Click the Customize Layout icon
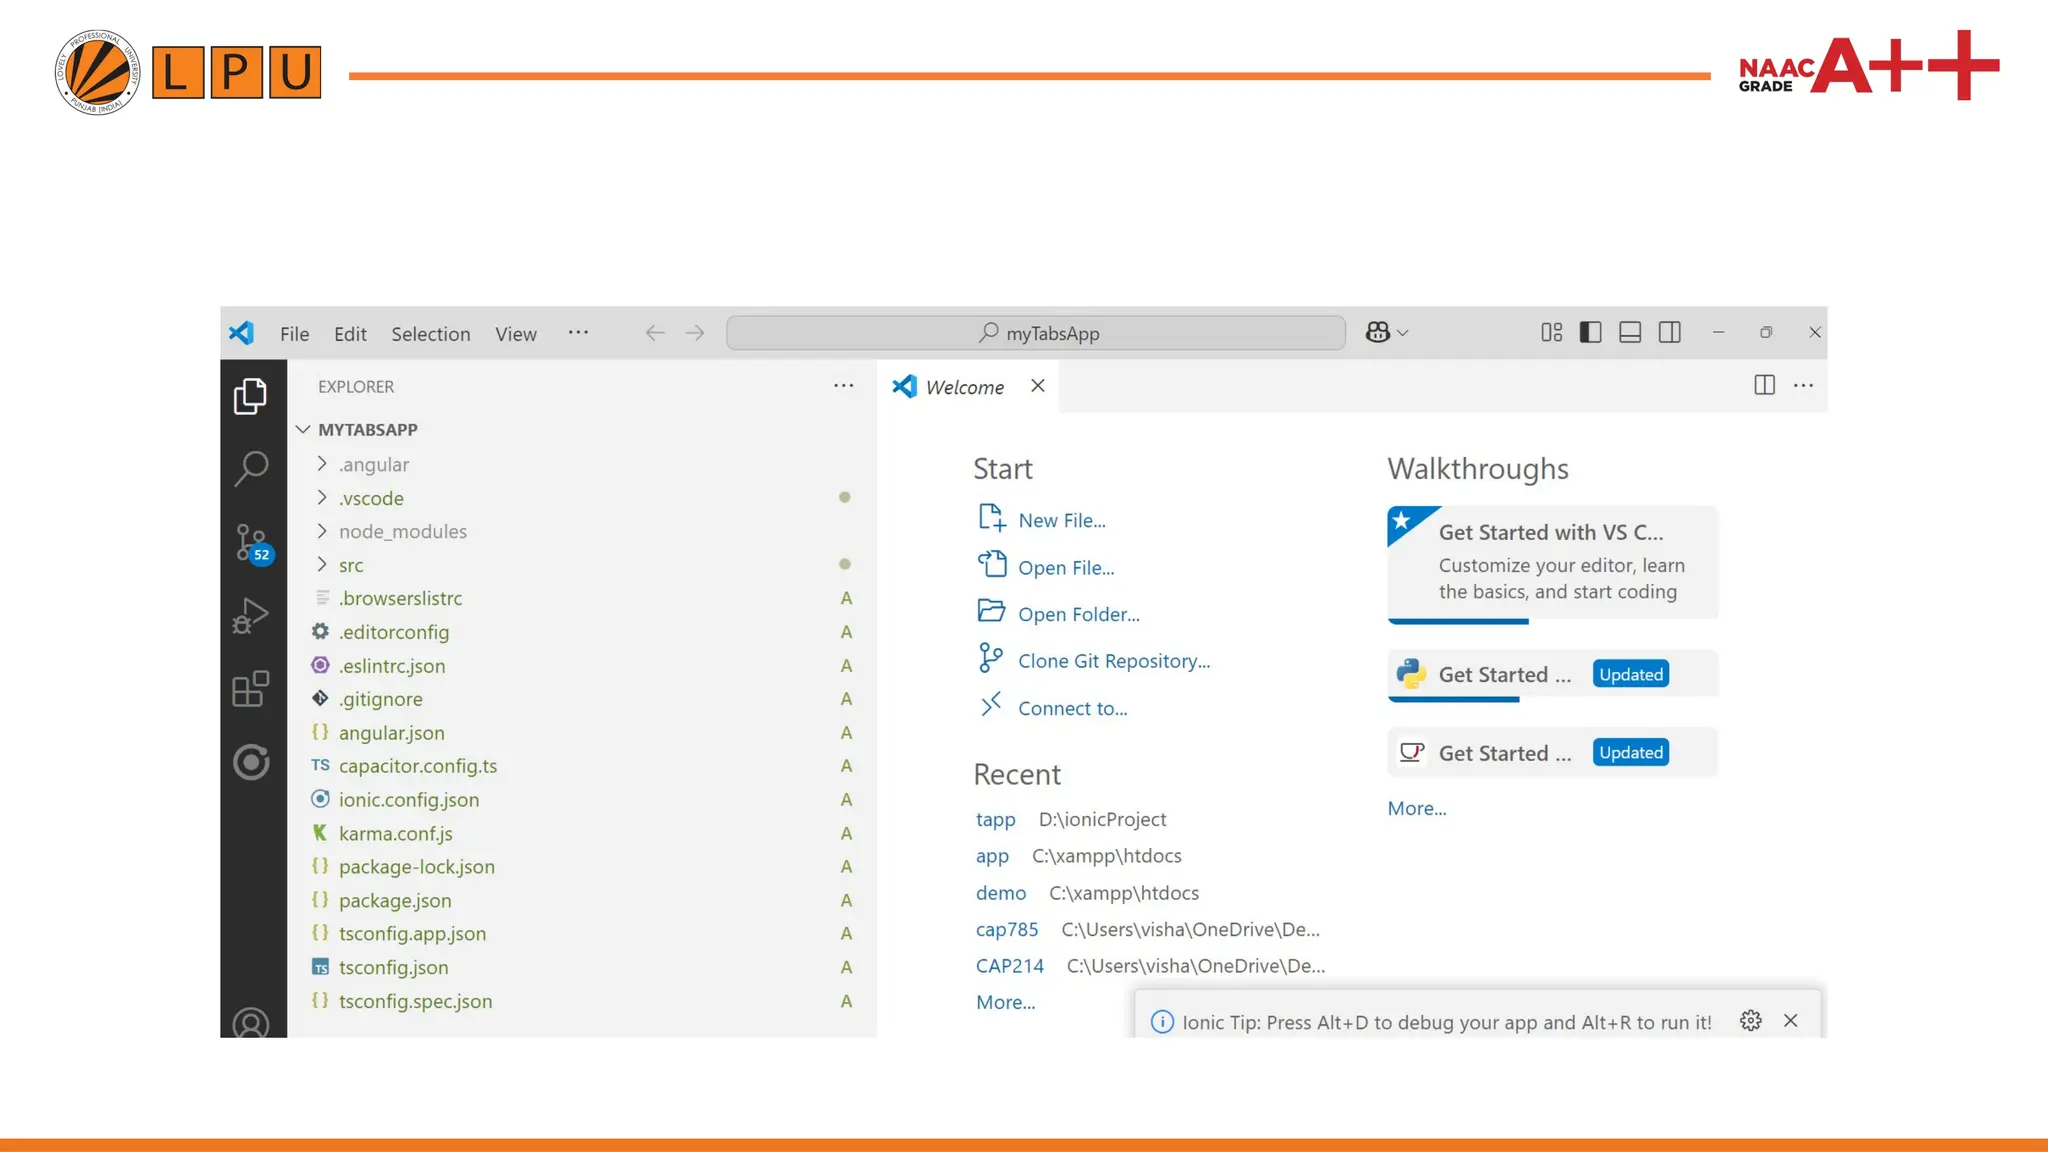The image size is (2048, 1152). (1551, 333)
